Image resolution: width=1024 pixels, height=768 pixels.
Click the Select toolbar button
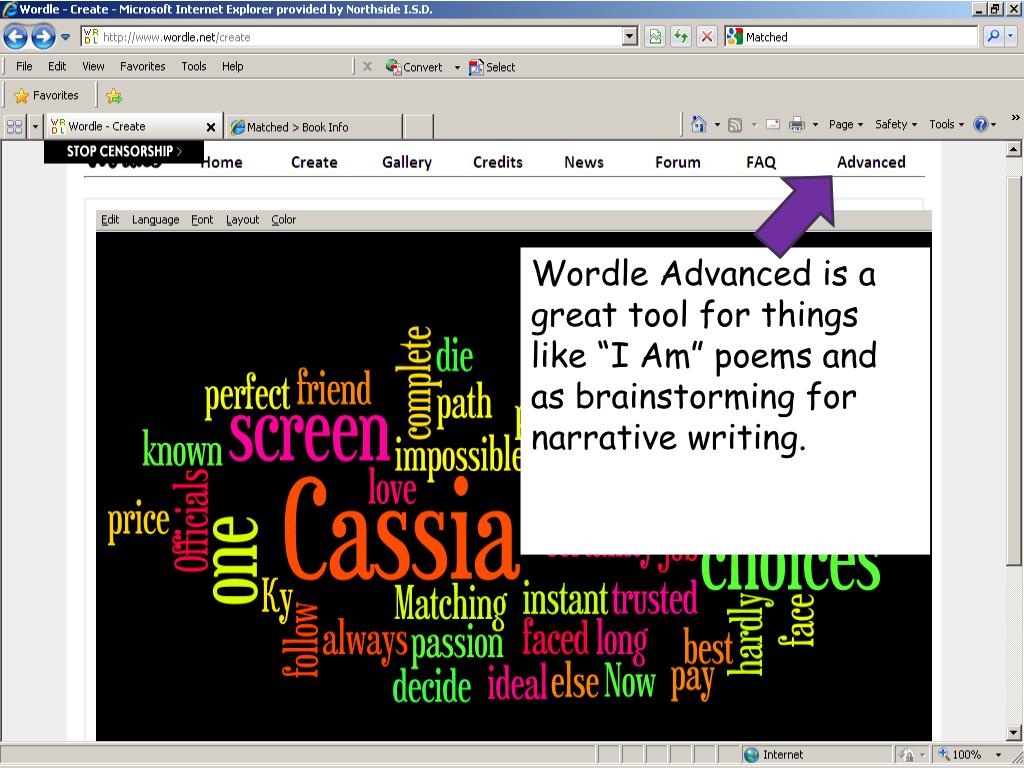tap(492, 67)
